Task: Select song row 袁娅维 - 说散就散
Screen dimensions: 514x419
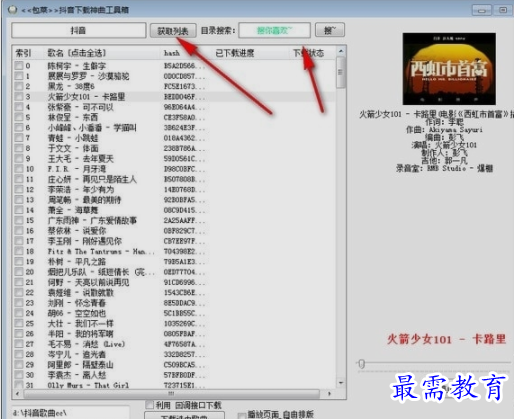Action: tap(173, 293)
